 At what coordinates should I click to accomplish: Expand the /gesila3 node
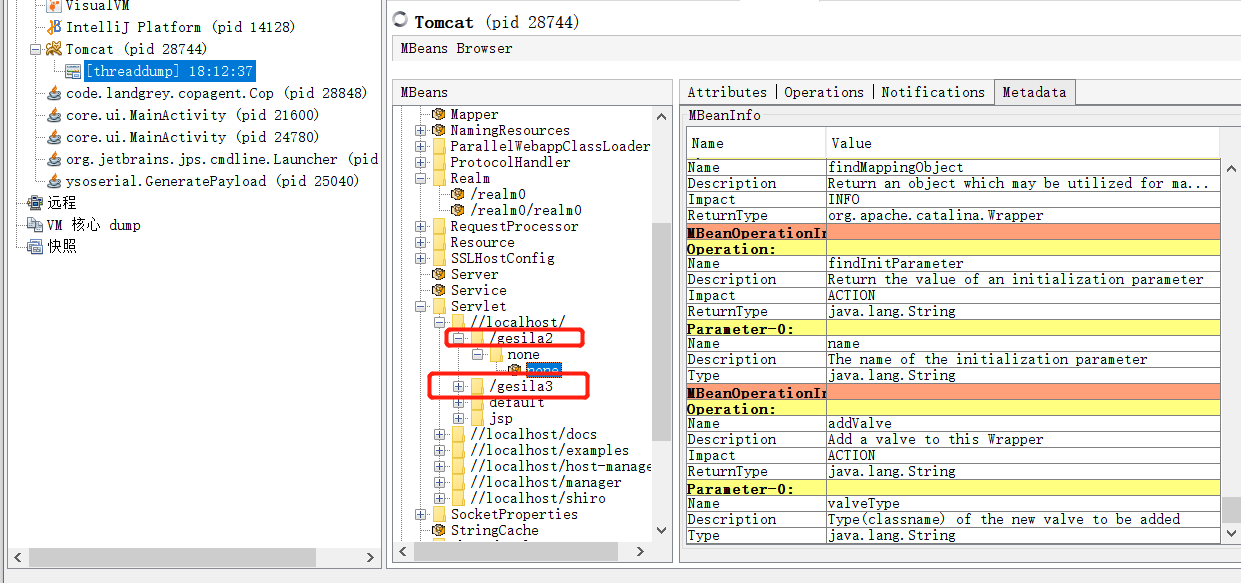pyautogui.click(x=459, y=386)
